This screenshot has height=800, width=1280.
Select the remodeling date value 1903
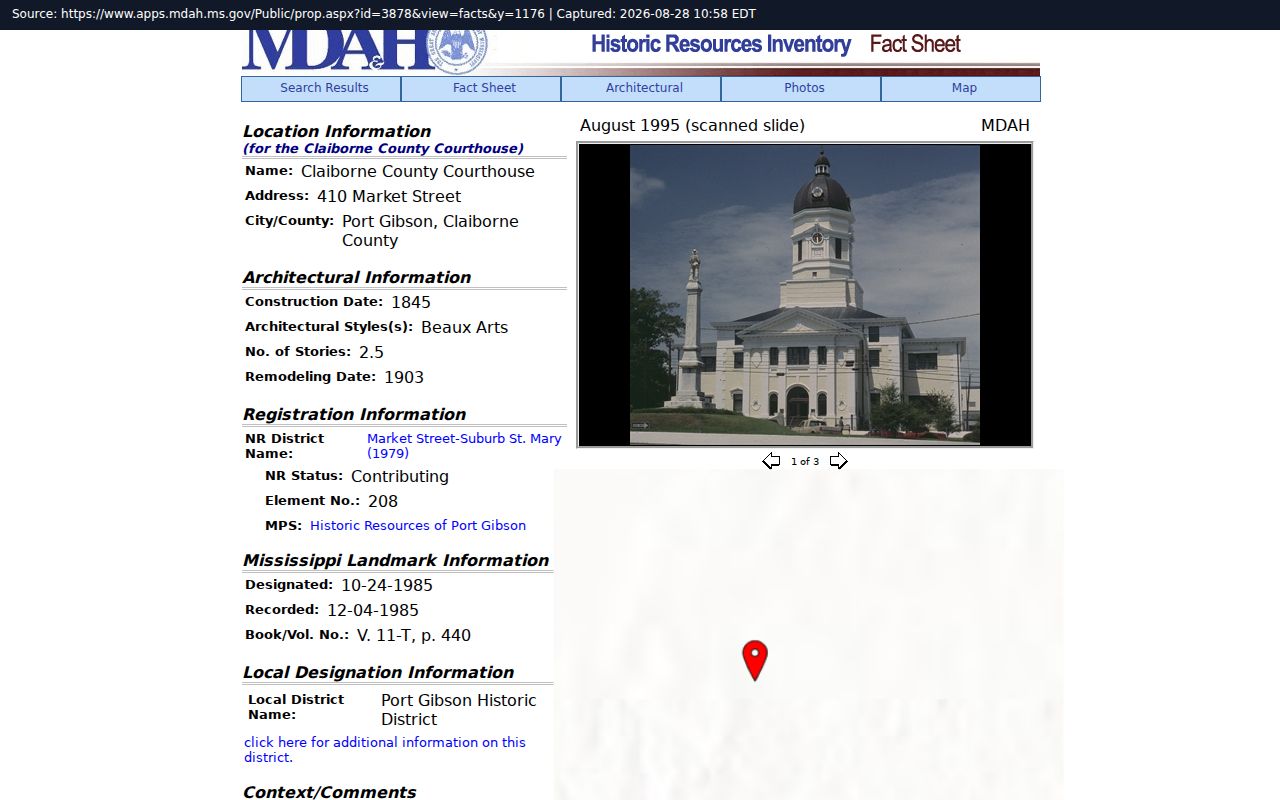click(404, 377)
